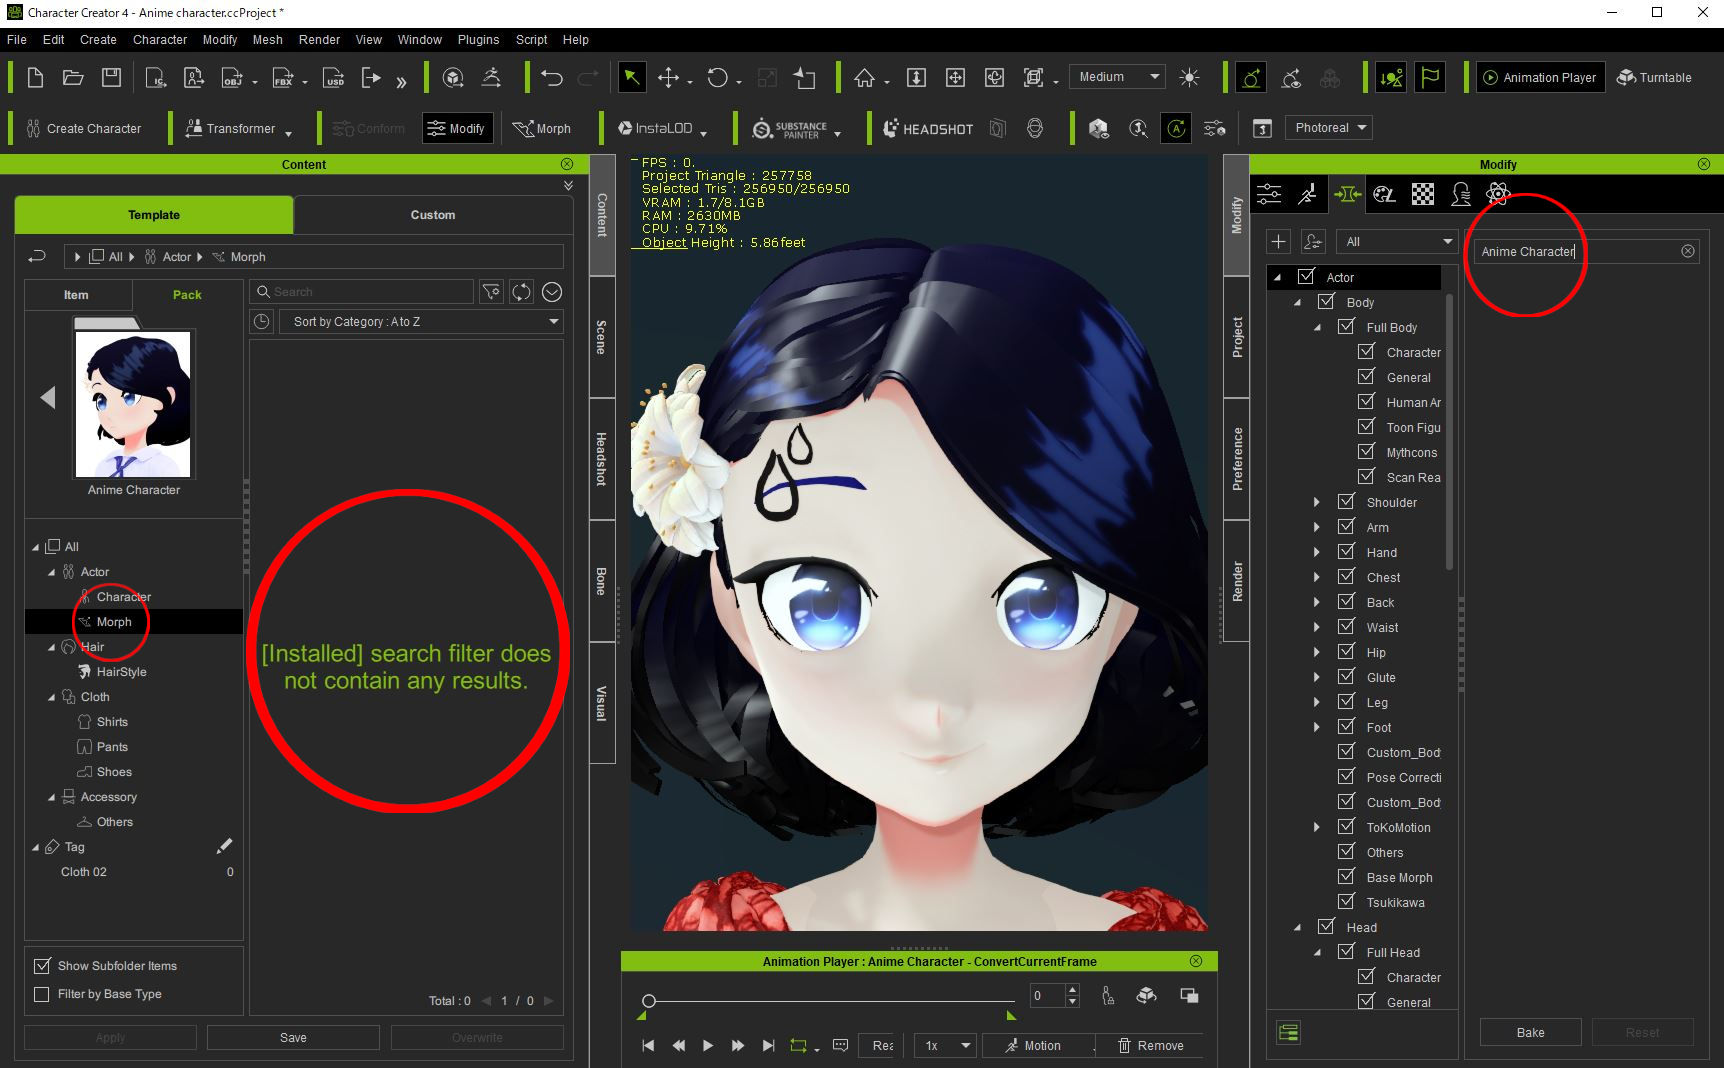Activate the Rotate tool icon
The width and height of the screenshot is (1724, 1068).
718,77
